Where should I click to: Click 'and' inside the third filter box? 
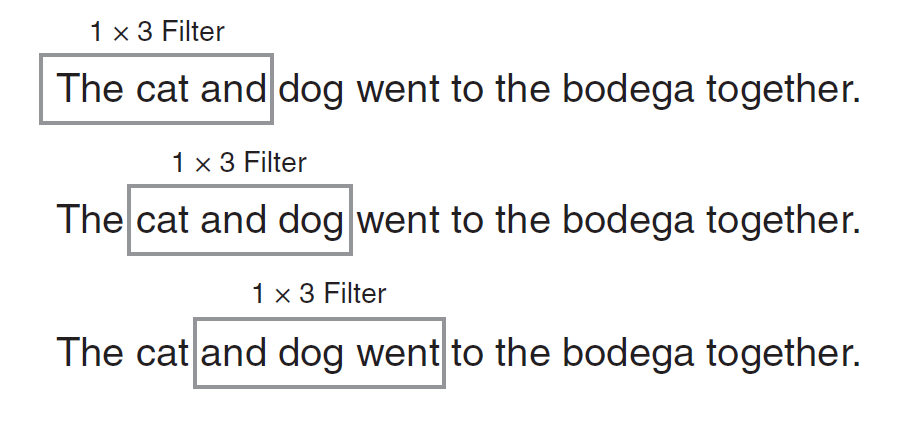pos(233,352)
